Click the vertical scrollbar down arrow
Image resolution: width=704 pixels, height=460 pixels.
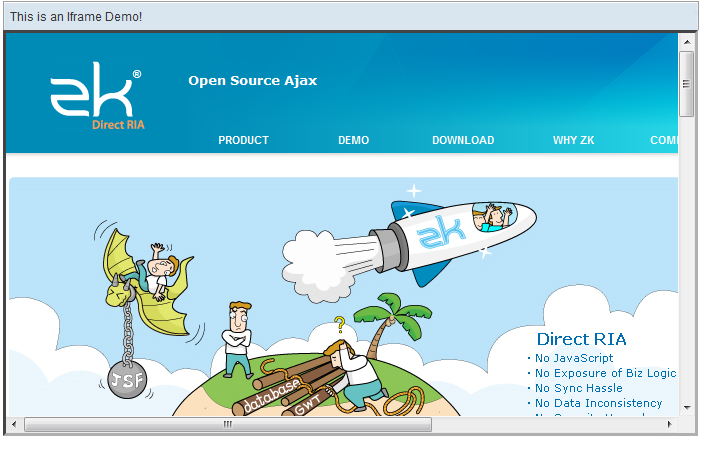687,407
